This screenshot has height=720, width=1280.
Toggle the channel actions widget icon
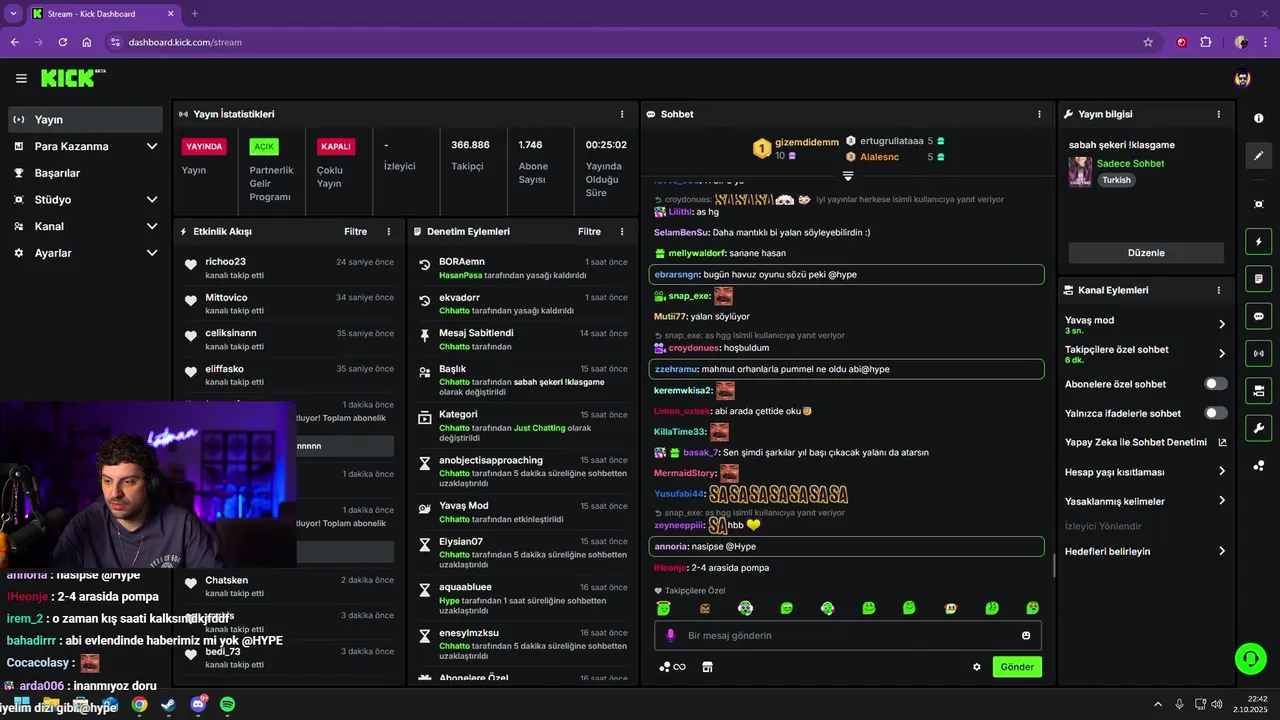pyautogui.click(x=1258, y=390)
